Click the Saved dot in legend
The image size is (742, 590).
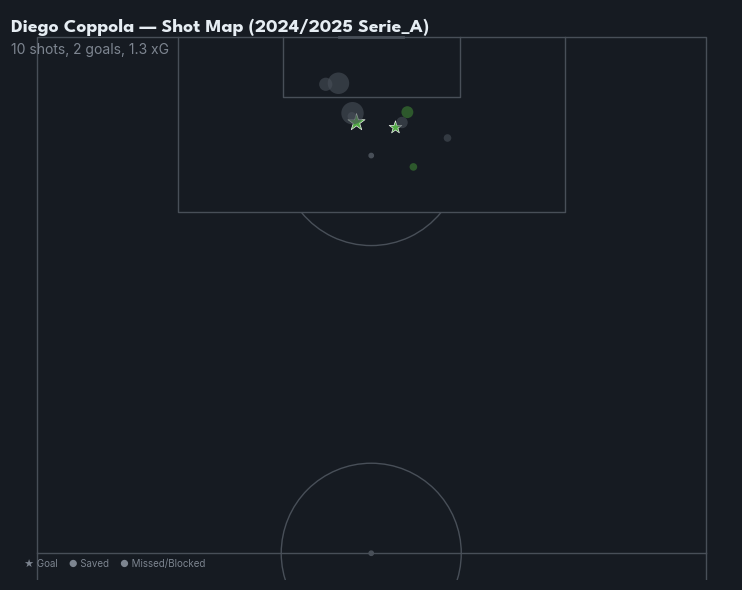click(x=73, y=564)
